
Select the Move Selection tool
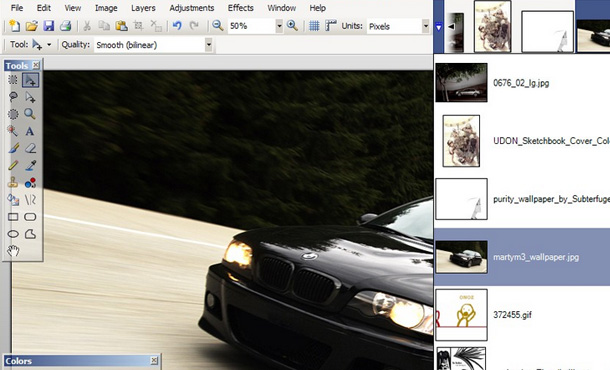tap(30, 96)
